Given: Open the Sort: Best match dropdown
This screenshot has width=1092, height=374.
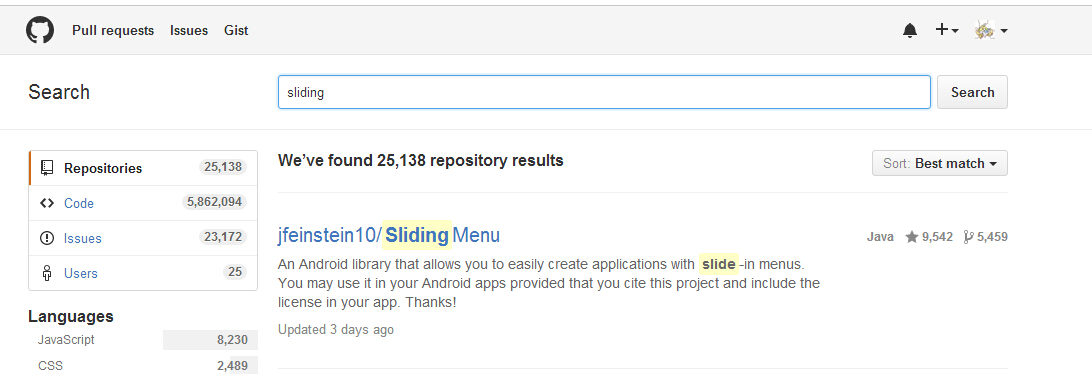Looking at the screenshot, I should [x=939, y=164].
